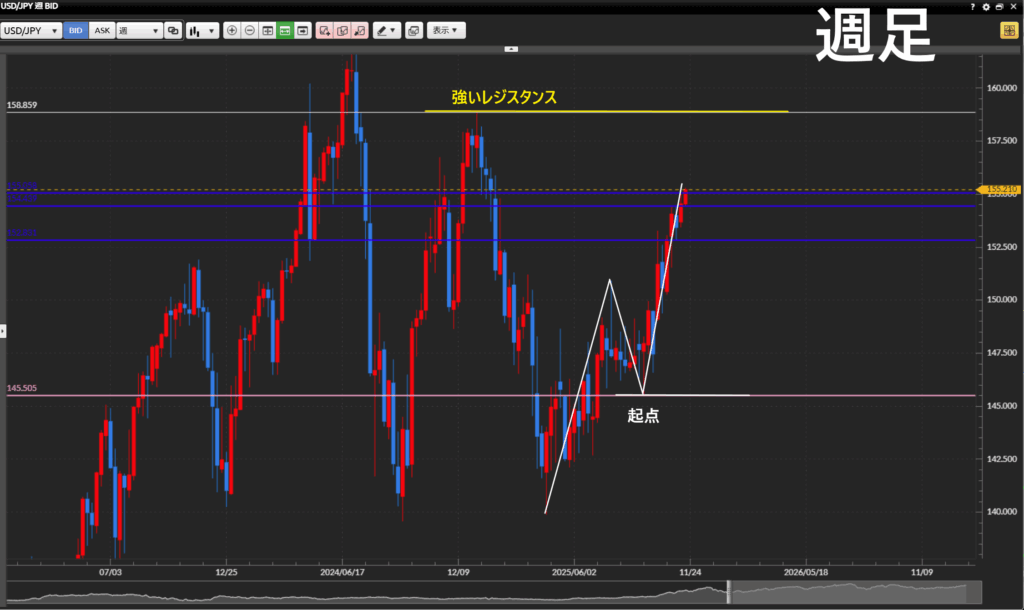The height and width of the screenshot is (610, 1024).
Task: Switch price display to ASK
Action: pyautogui.click(x=102, y=31)
